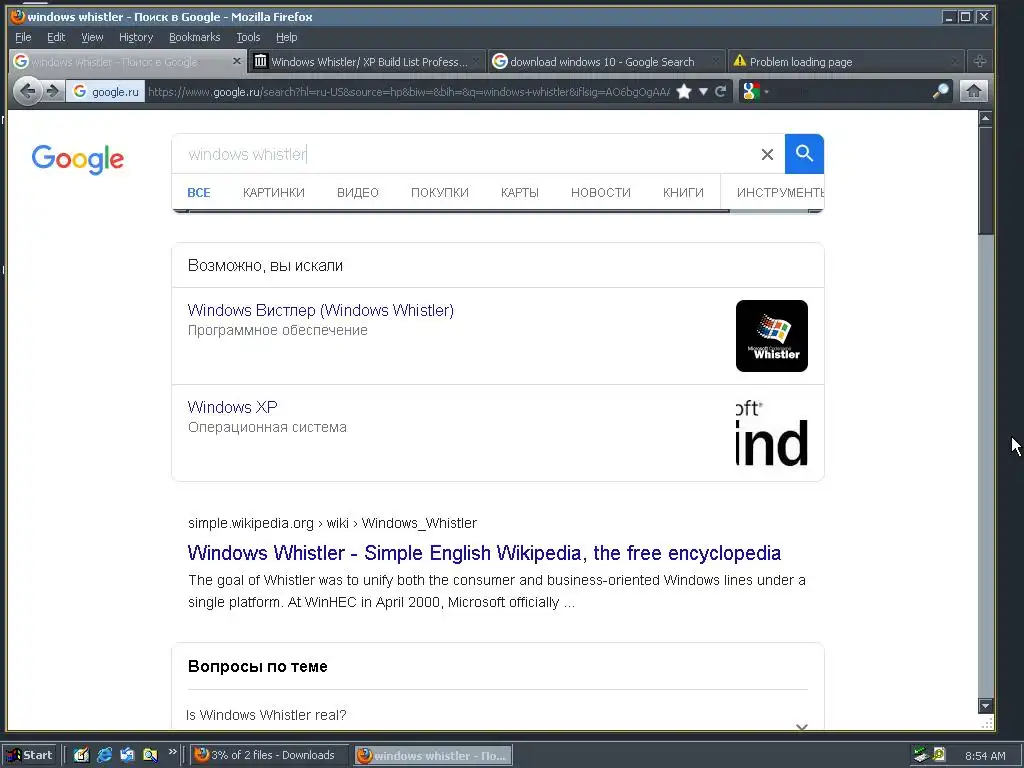Select the НОВОСТИ search filter
1024x768 pixels.
pyautogui.click(x=601, y=193)
